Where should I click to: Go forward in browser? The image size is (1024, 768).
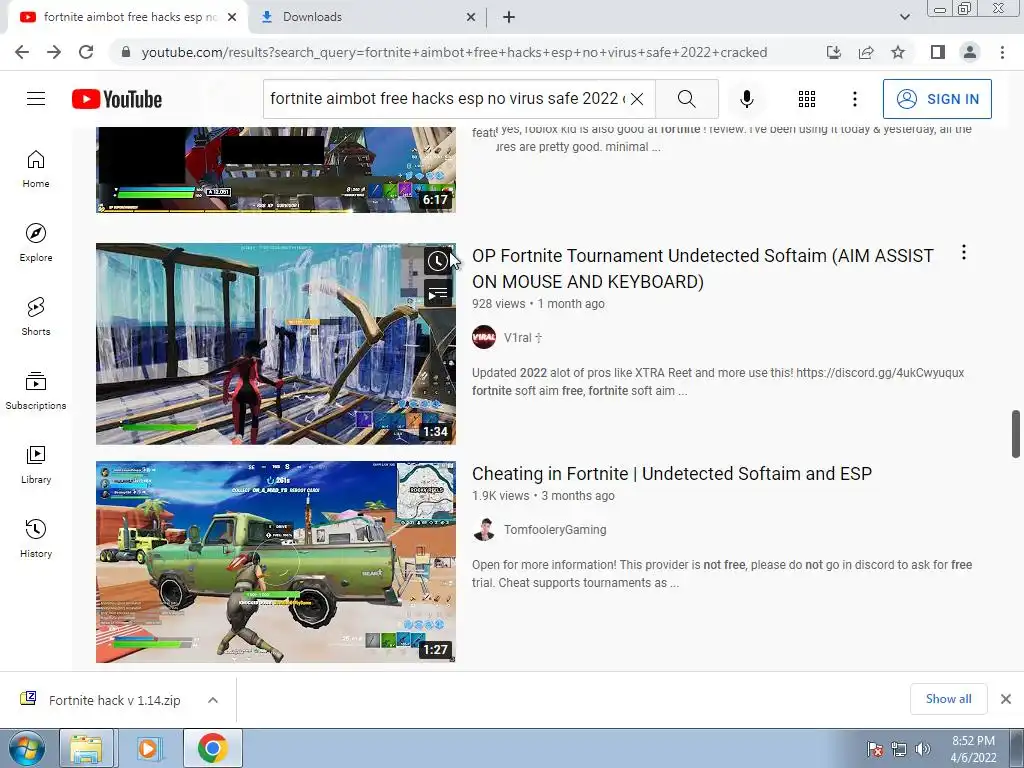tap(54, 52)
